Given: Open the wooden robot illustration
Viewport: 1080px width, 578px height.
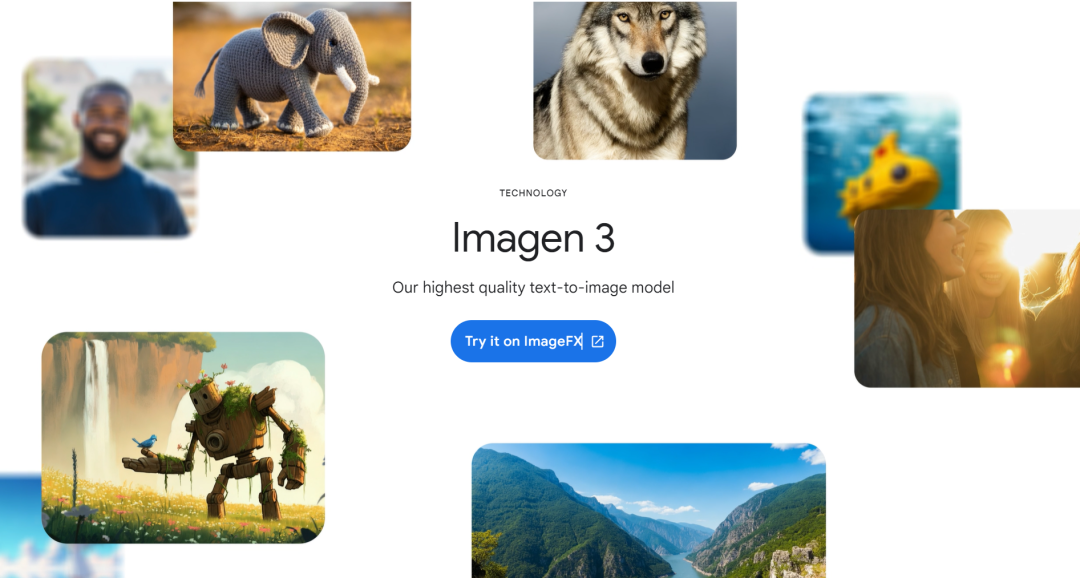Looking at the screenshot, I should (183, 437).
